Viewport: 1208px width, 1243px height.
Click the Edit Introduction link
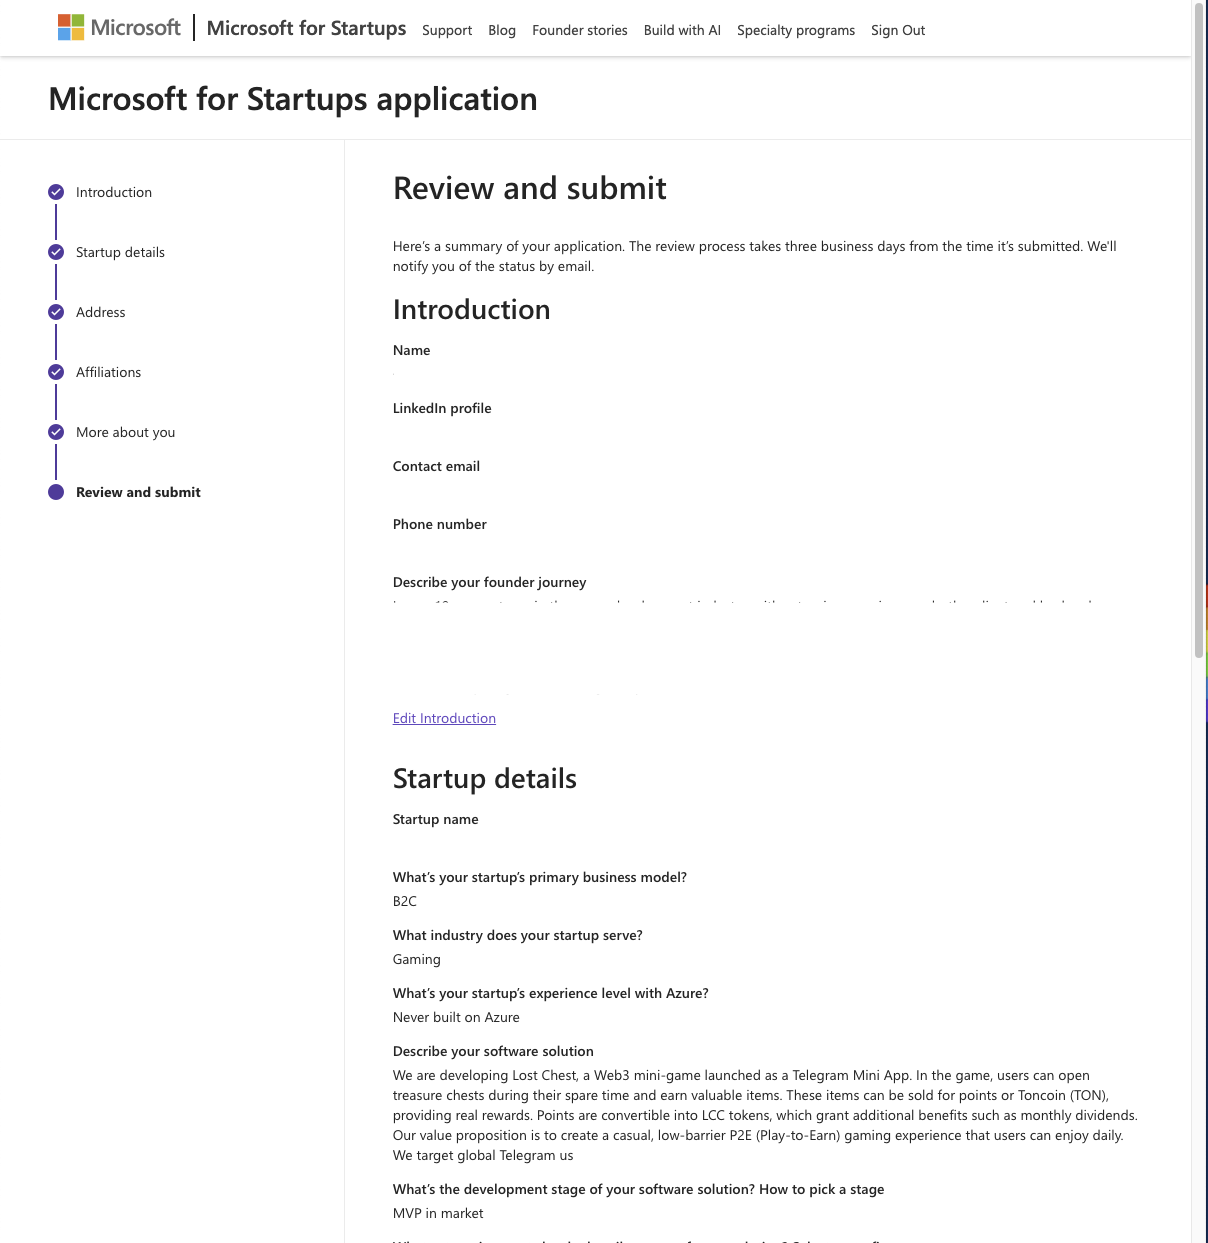[444, 718]
